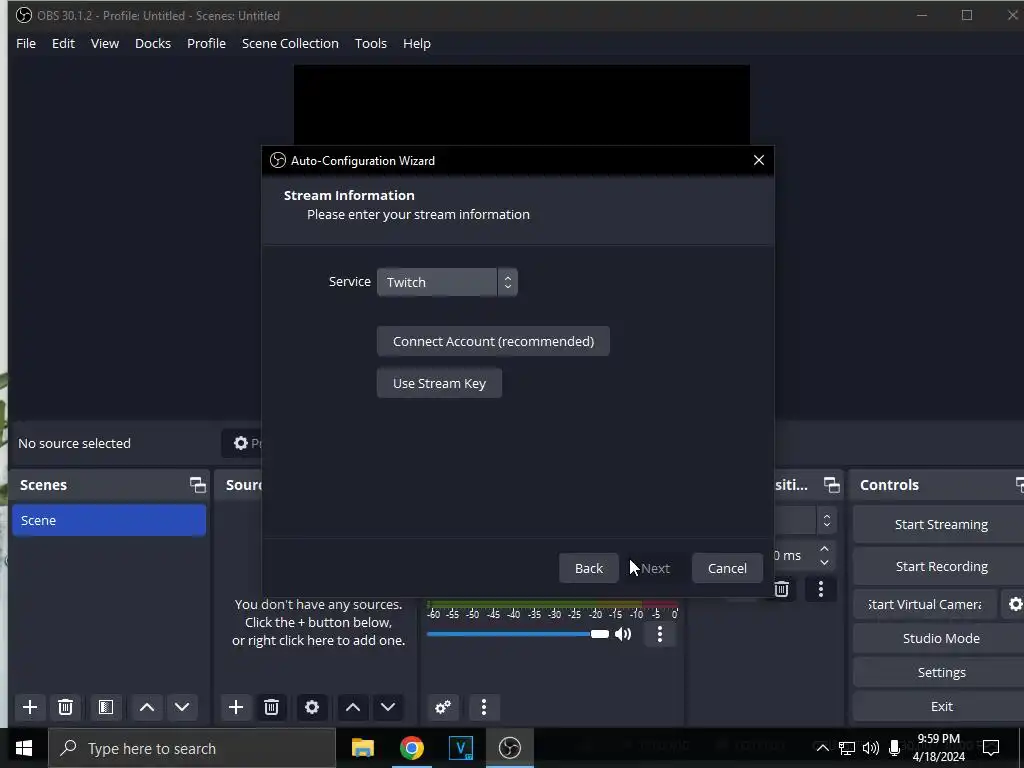Open the Help menu
This screenshot has width=1024, height=768.
(417, 43)
